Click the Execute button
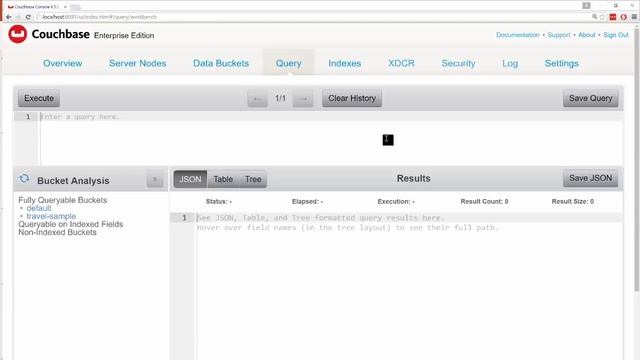640x360 pixels. point(39,98)
